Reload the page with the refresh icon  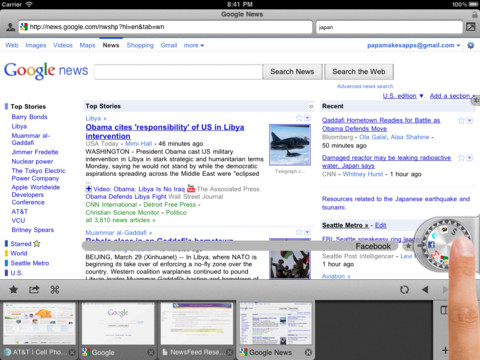404,289
